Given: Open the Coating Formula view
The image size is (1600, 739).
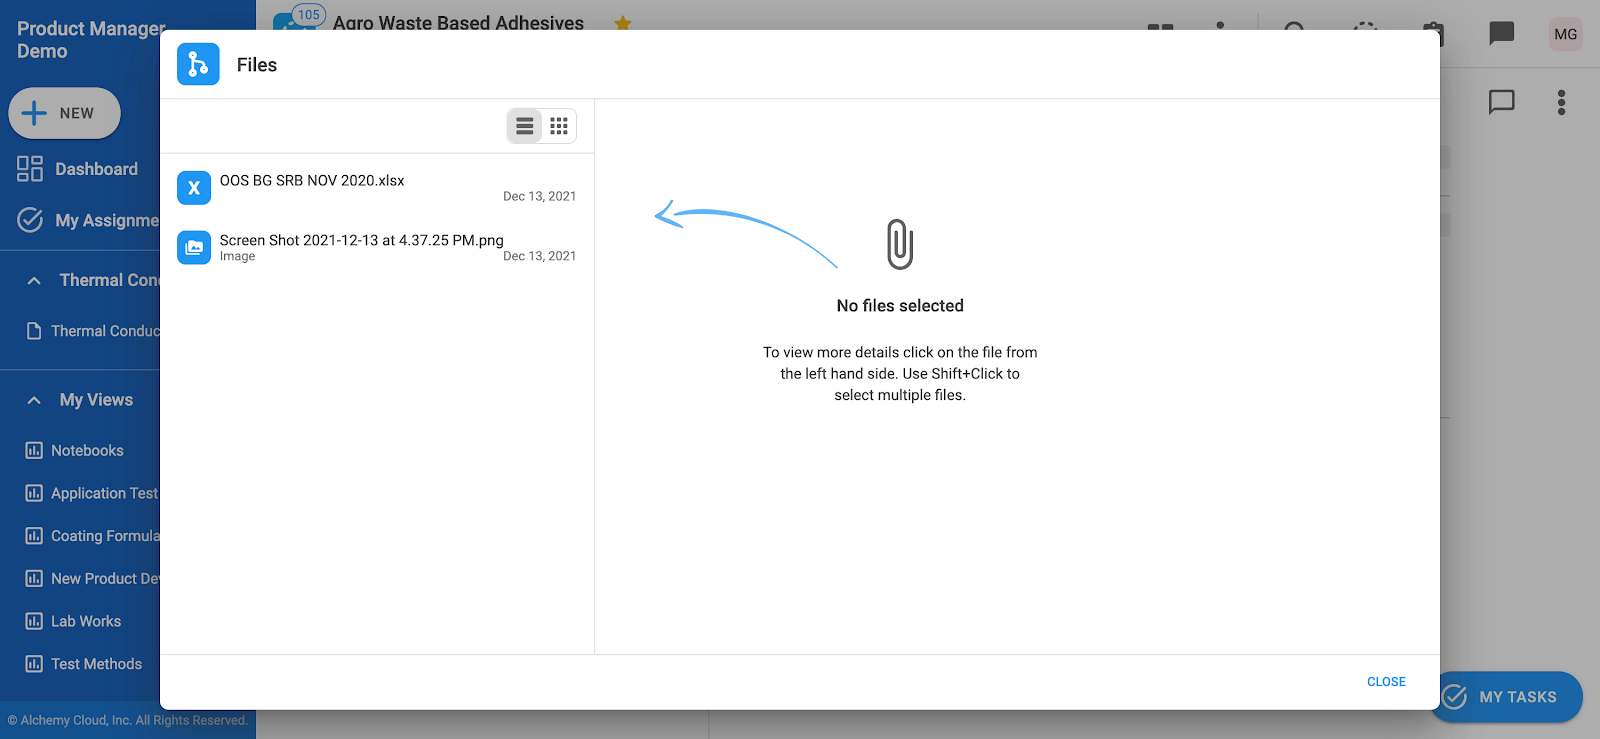Looking at the screenshot, I should [x=105, y=536].
